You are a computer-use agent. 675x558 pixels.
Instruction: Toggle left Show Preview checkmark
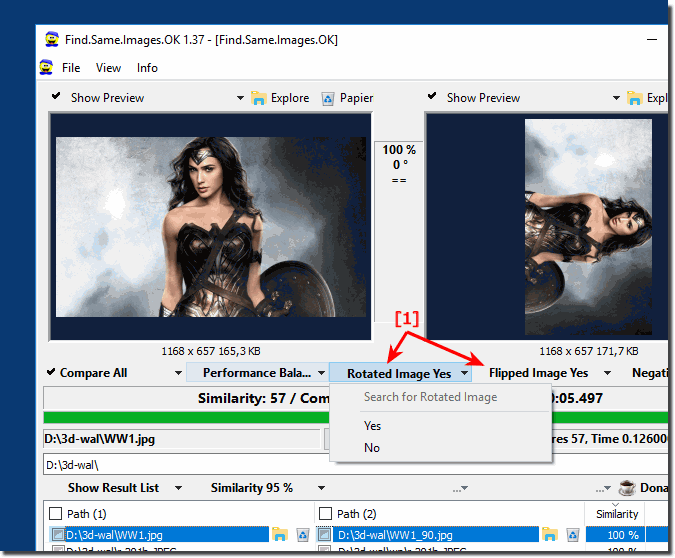[56, 96]
